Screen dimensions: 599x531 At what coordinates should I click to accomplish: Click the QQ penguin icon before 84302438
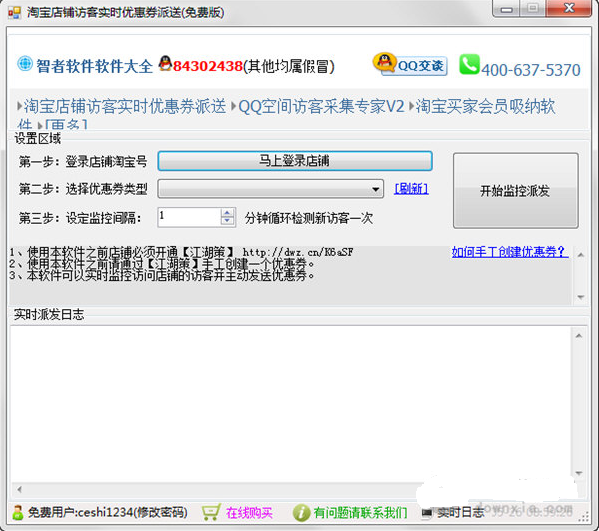pyautogui.click(x=165, y=63)
